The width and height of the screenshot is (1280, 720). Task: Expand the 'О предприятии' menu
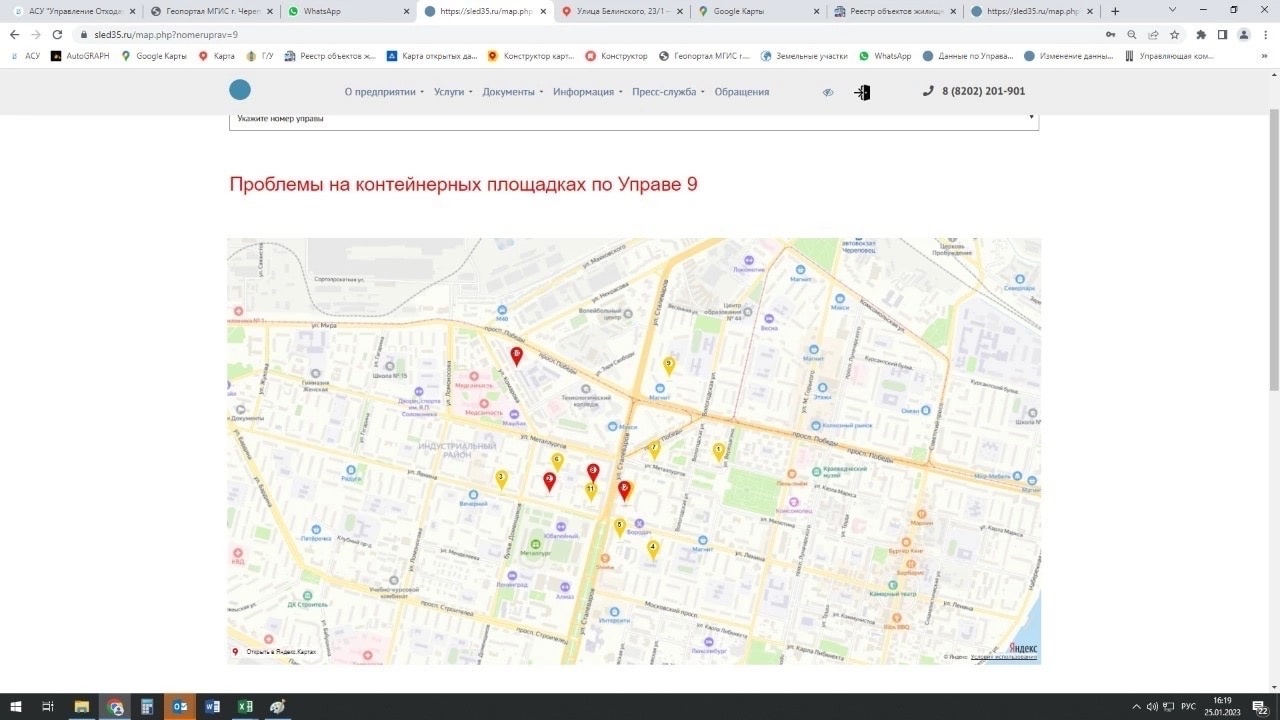pos(384,92)
